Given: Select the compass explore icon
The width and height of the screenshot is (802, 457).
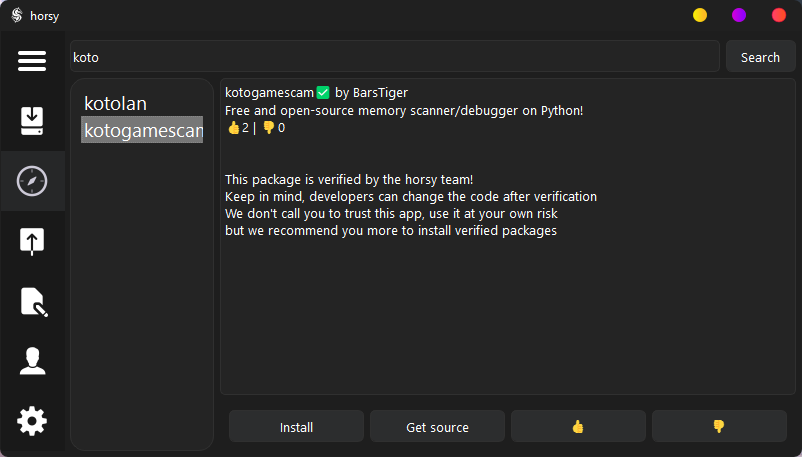Looking at the screenshot, I should [32, 181].
